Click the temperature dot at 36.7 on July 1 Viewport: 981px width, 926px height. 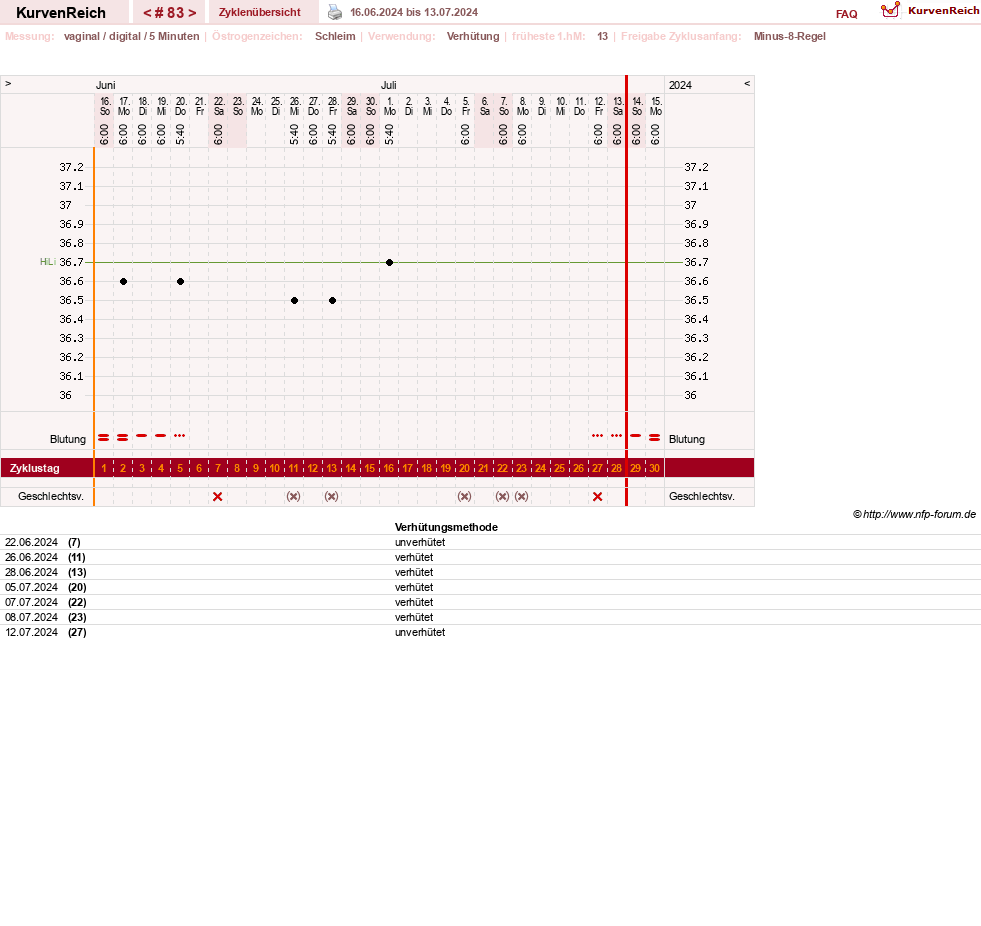pyautogui.click(x=389, y=262)
